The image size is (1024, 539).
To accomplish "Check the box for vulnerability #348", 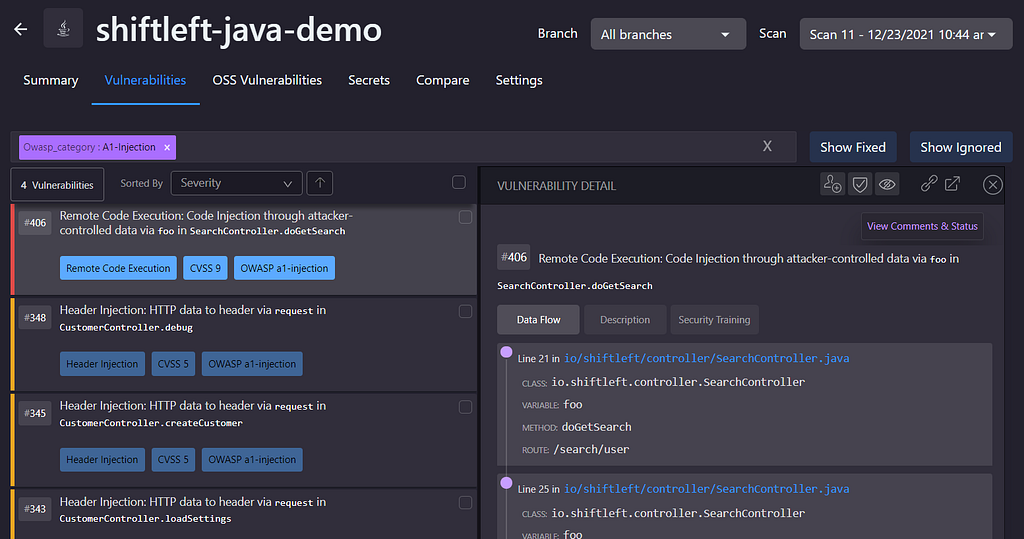I will point(465,312).
